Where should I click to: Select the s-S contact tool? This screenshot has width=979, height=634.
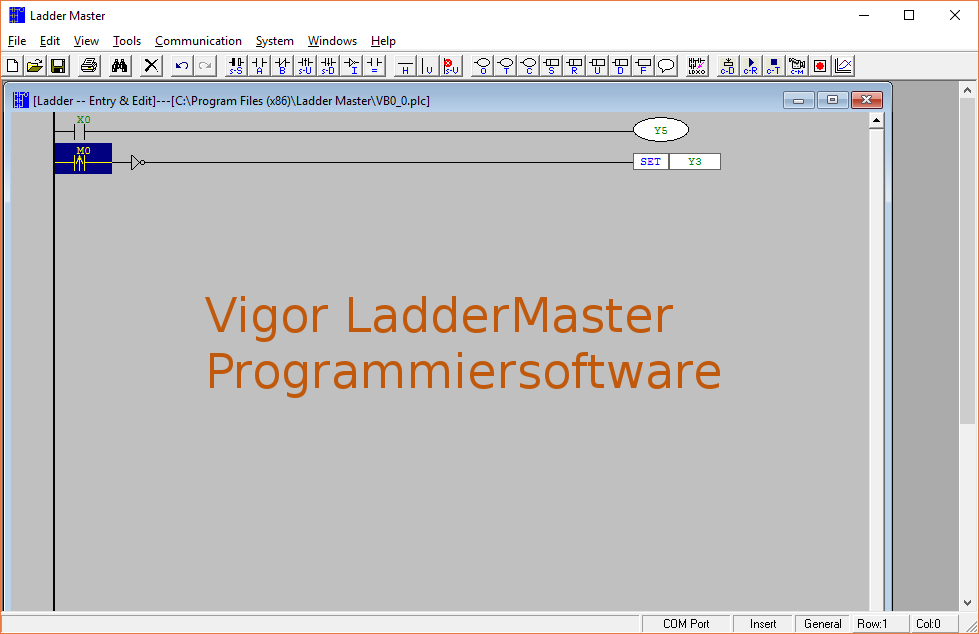[236, 66]
